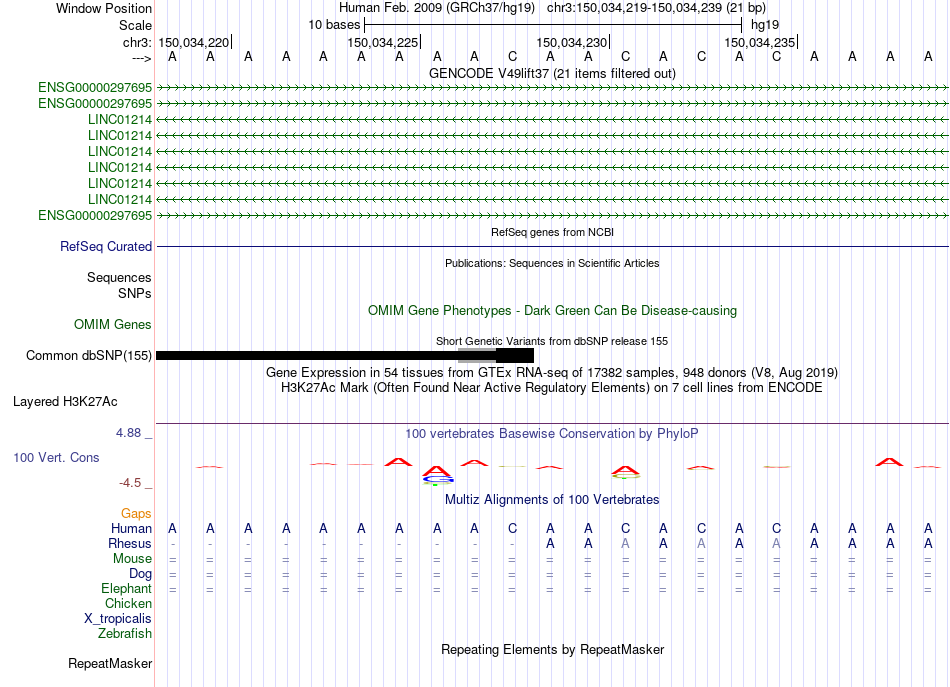The width and height of the screenshot is (950, 687).
Task: Click the Dog alignment row label
Action: pyautogui.click(x=140, y=574)
